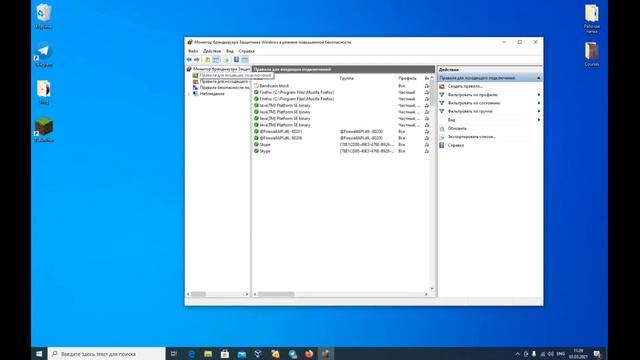Open the Файл menu
The width and height of the screenshot is (640, 360).
(193, 51)
